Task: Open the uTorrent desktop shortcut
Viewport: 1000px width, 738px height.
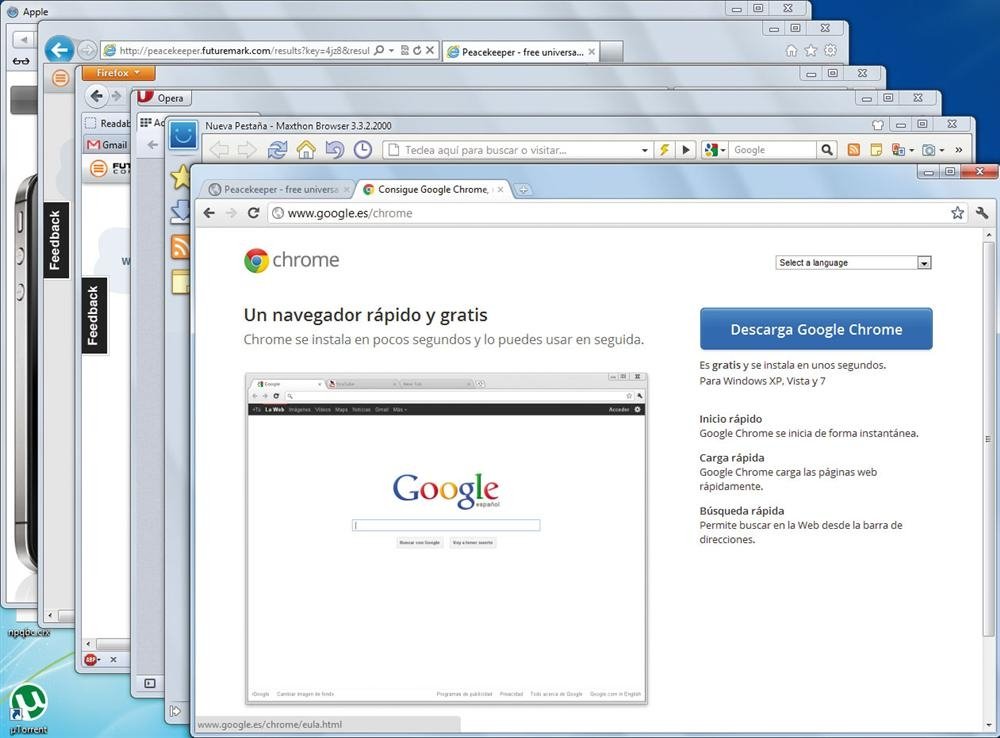Action: pos(29,708)
